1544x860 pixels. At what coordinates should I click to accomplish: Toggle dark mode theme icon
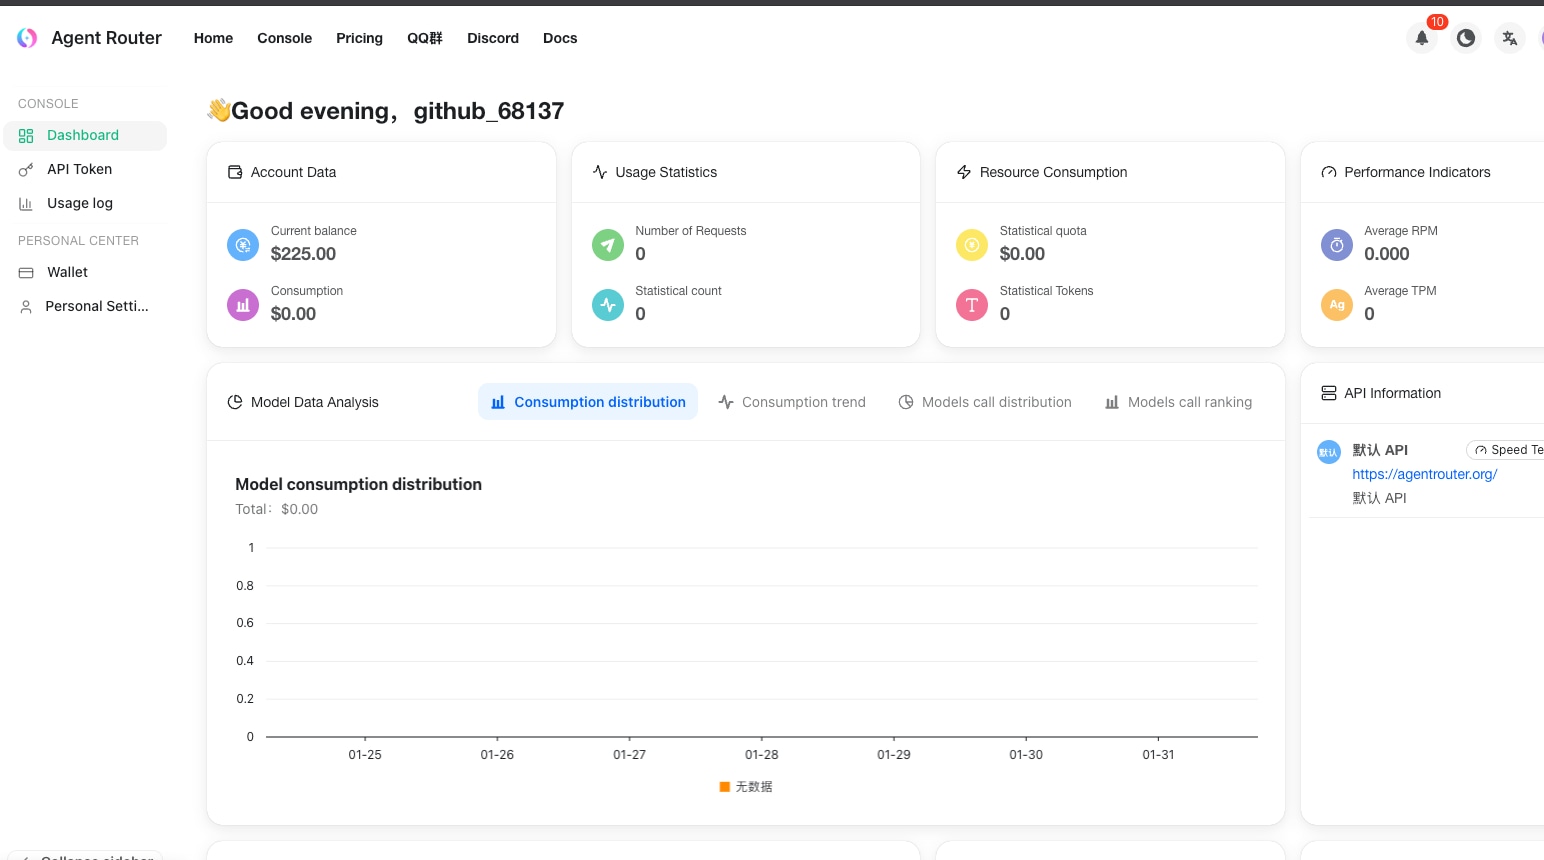click(x=1465, y=38)
